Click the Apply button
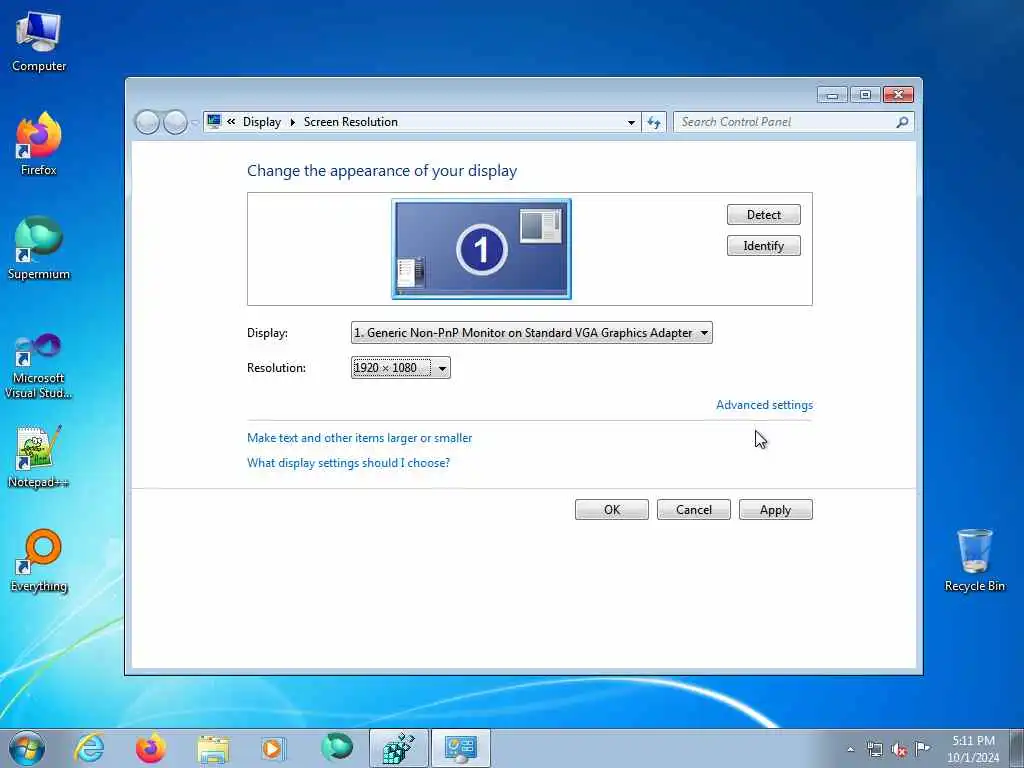The height and width of the screenshot is (768, 1024). pos(776,510)
